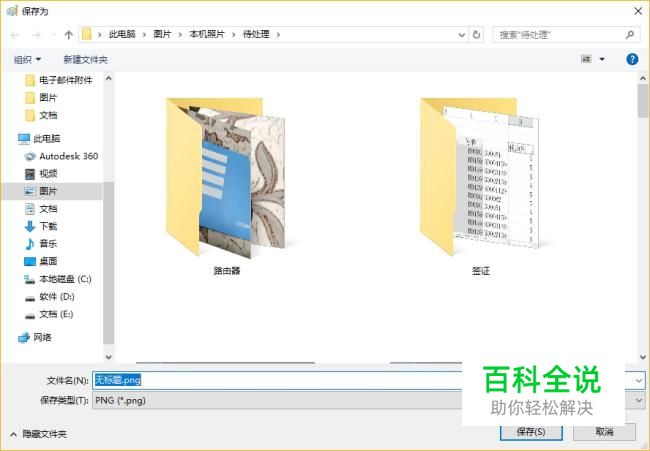
Task: Click file list scrollbar down arrow
Action: point(643,356)
